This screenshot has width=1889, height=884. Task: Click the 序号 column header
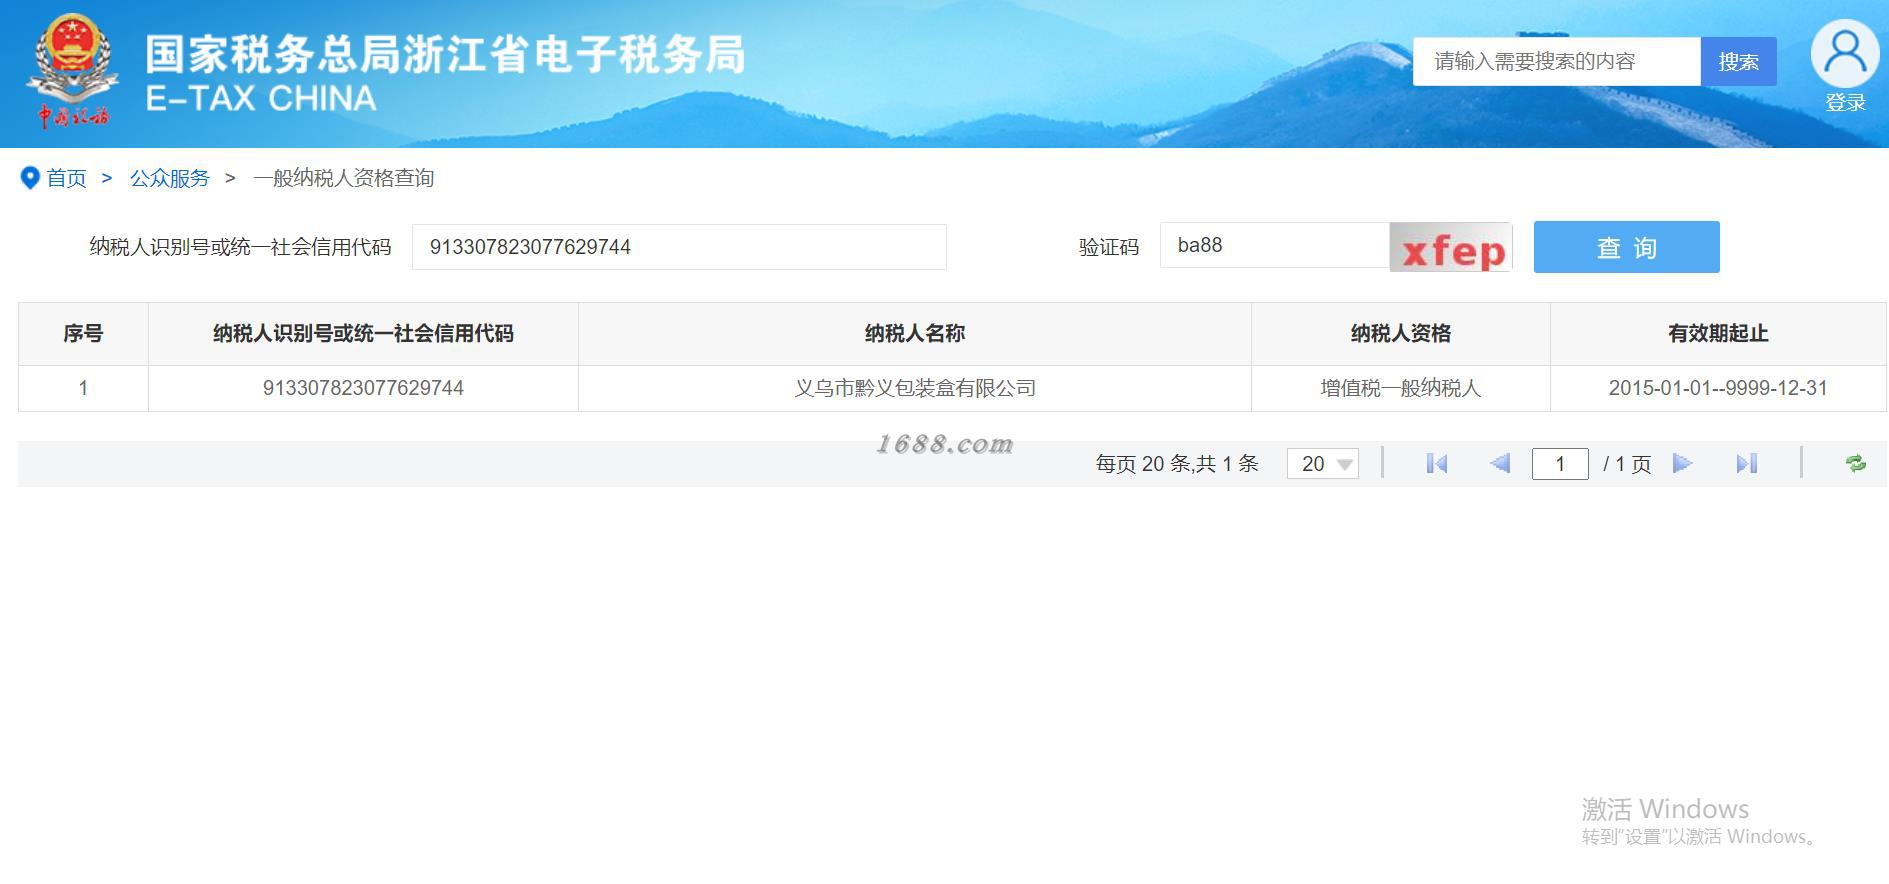pos(83,334)
